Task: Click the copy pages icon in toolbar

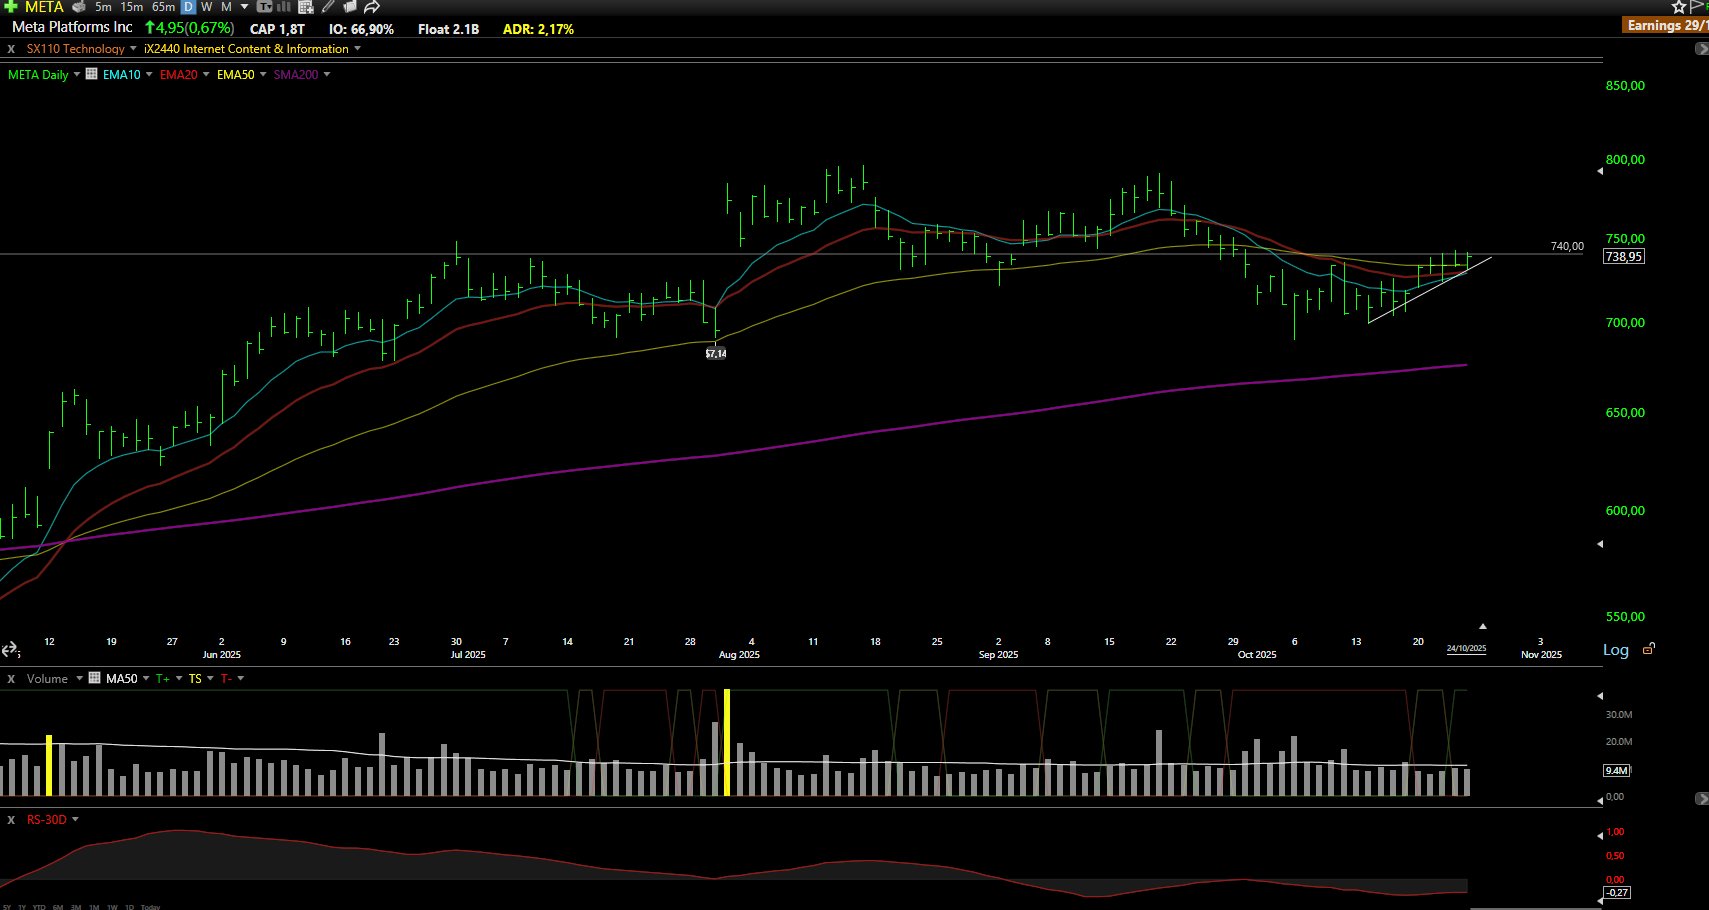Action: [350, 6]
